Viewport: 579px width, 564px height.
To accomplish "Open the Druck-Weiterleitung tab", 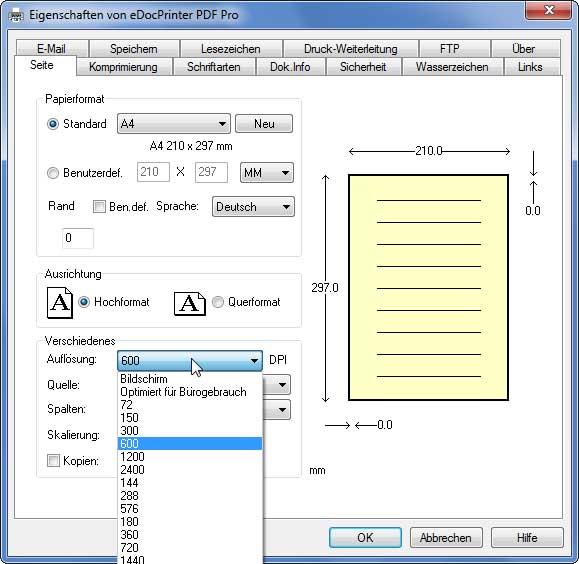I will [x=351, y=49].
